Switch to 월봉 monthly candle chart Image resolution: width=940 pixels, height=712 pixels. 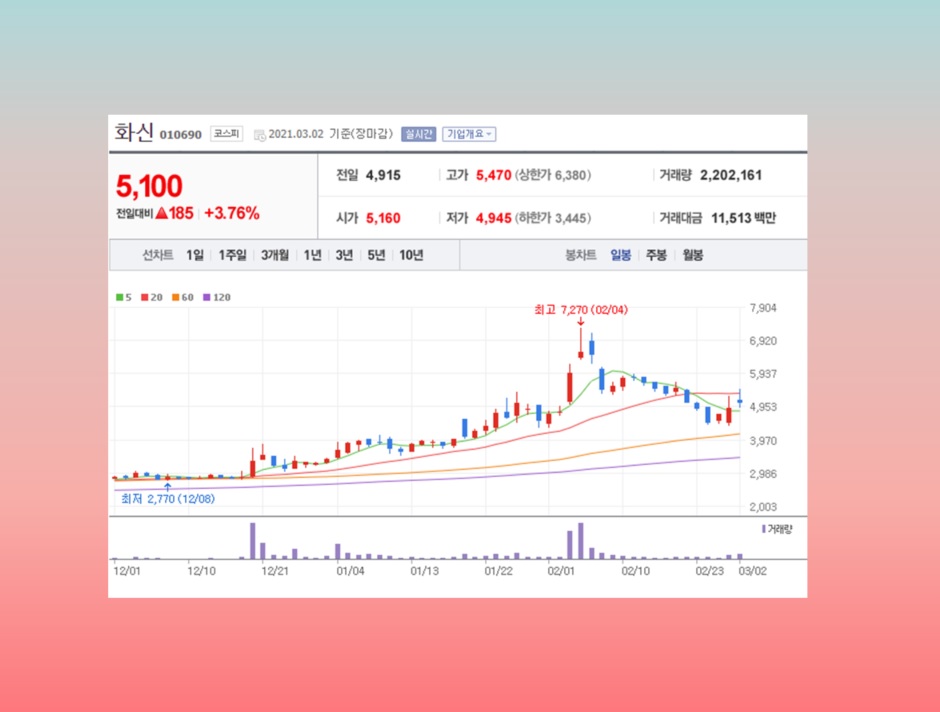coord(693,255)
